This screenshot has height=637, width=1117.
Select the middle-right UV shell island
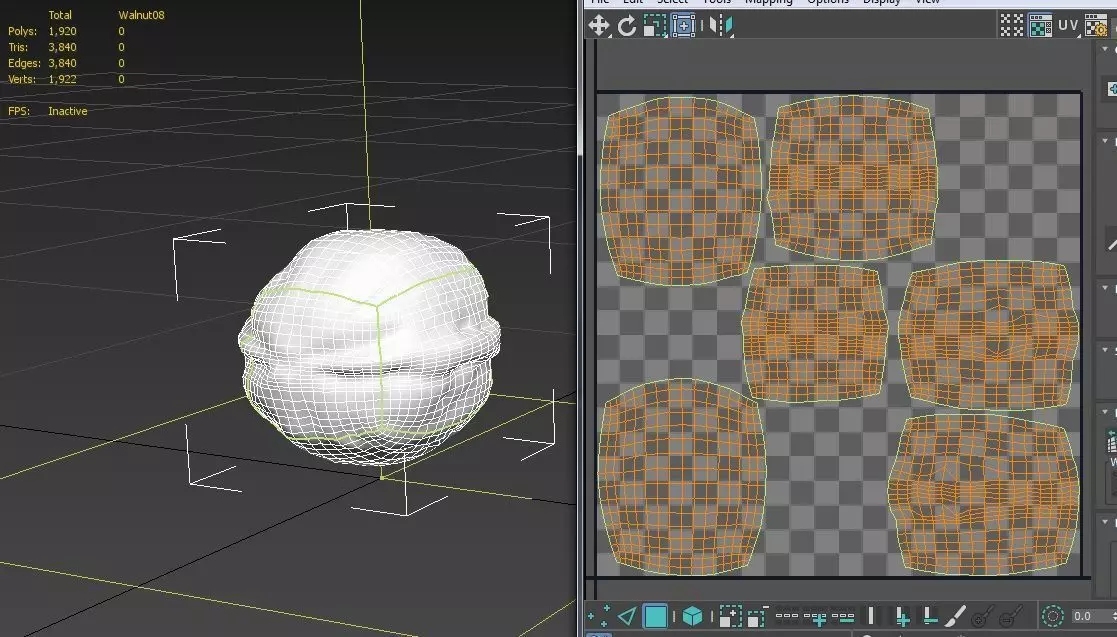[989, 335]
